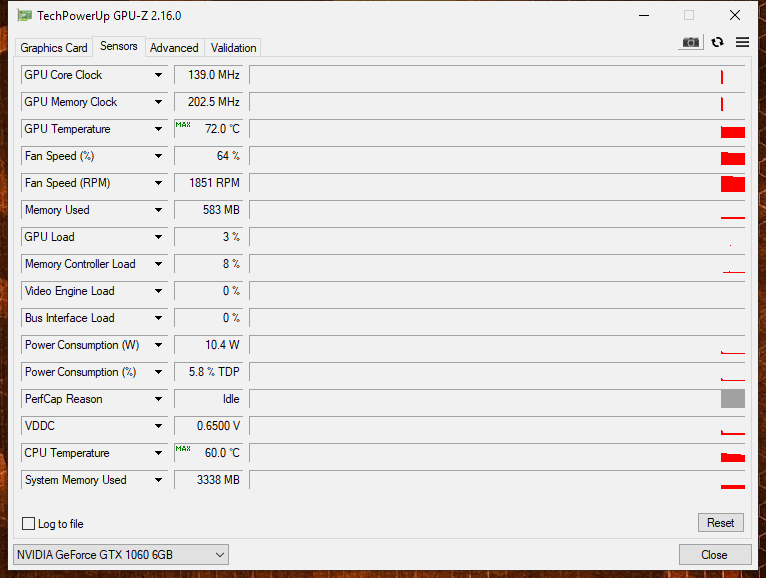Image resolution: width=766 pixels, height=578 pixels.
Task: Open the Fan Speed (RPM) dropdown arrow
Action: [x=158, y=183]
